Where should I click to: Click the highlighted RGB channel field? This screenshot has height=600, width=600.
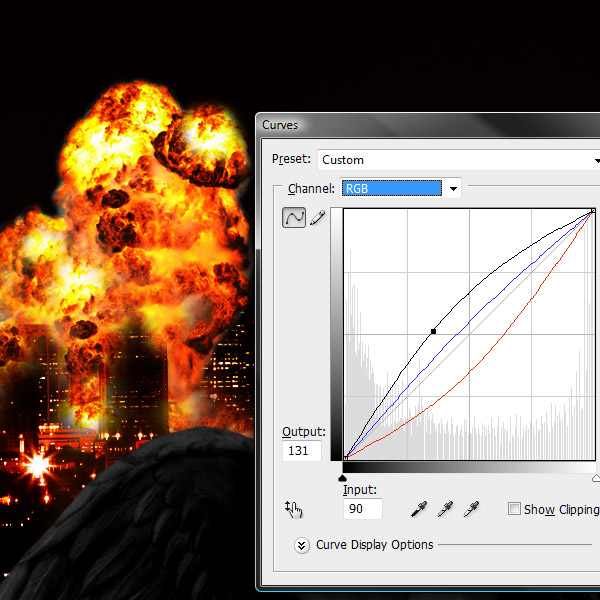click(x=392, y=188)
